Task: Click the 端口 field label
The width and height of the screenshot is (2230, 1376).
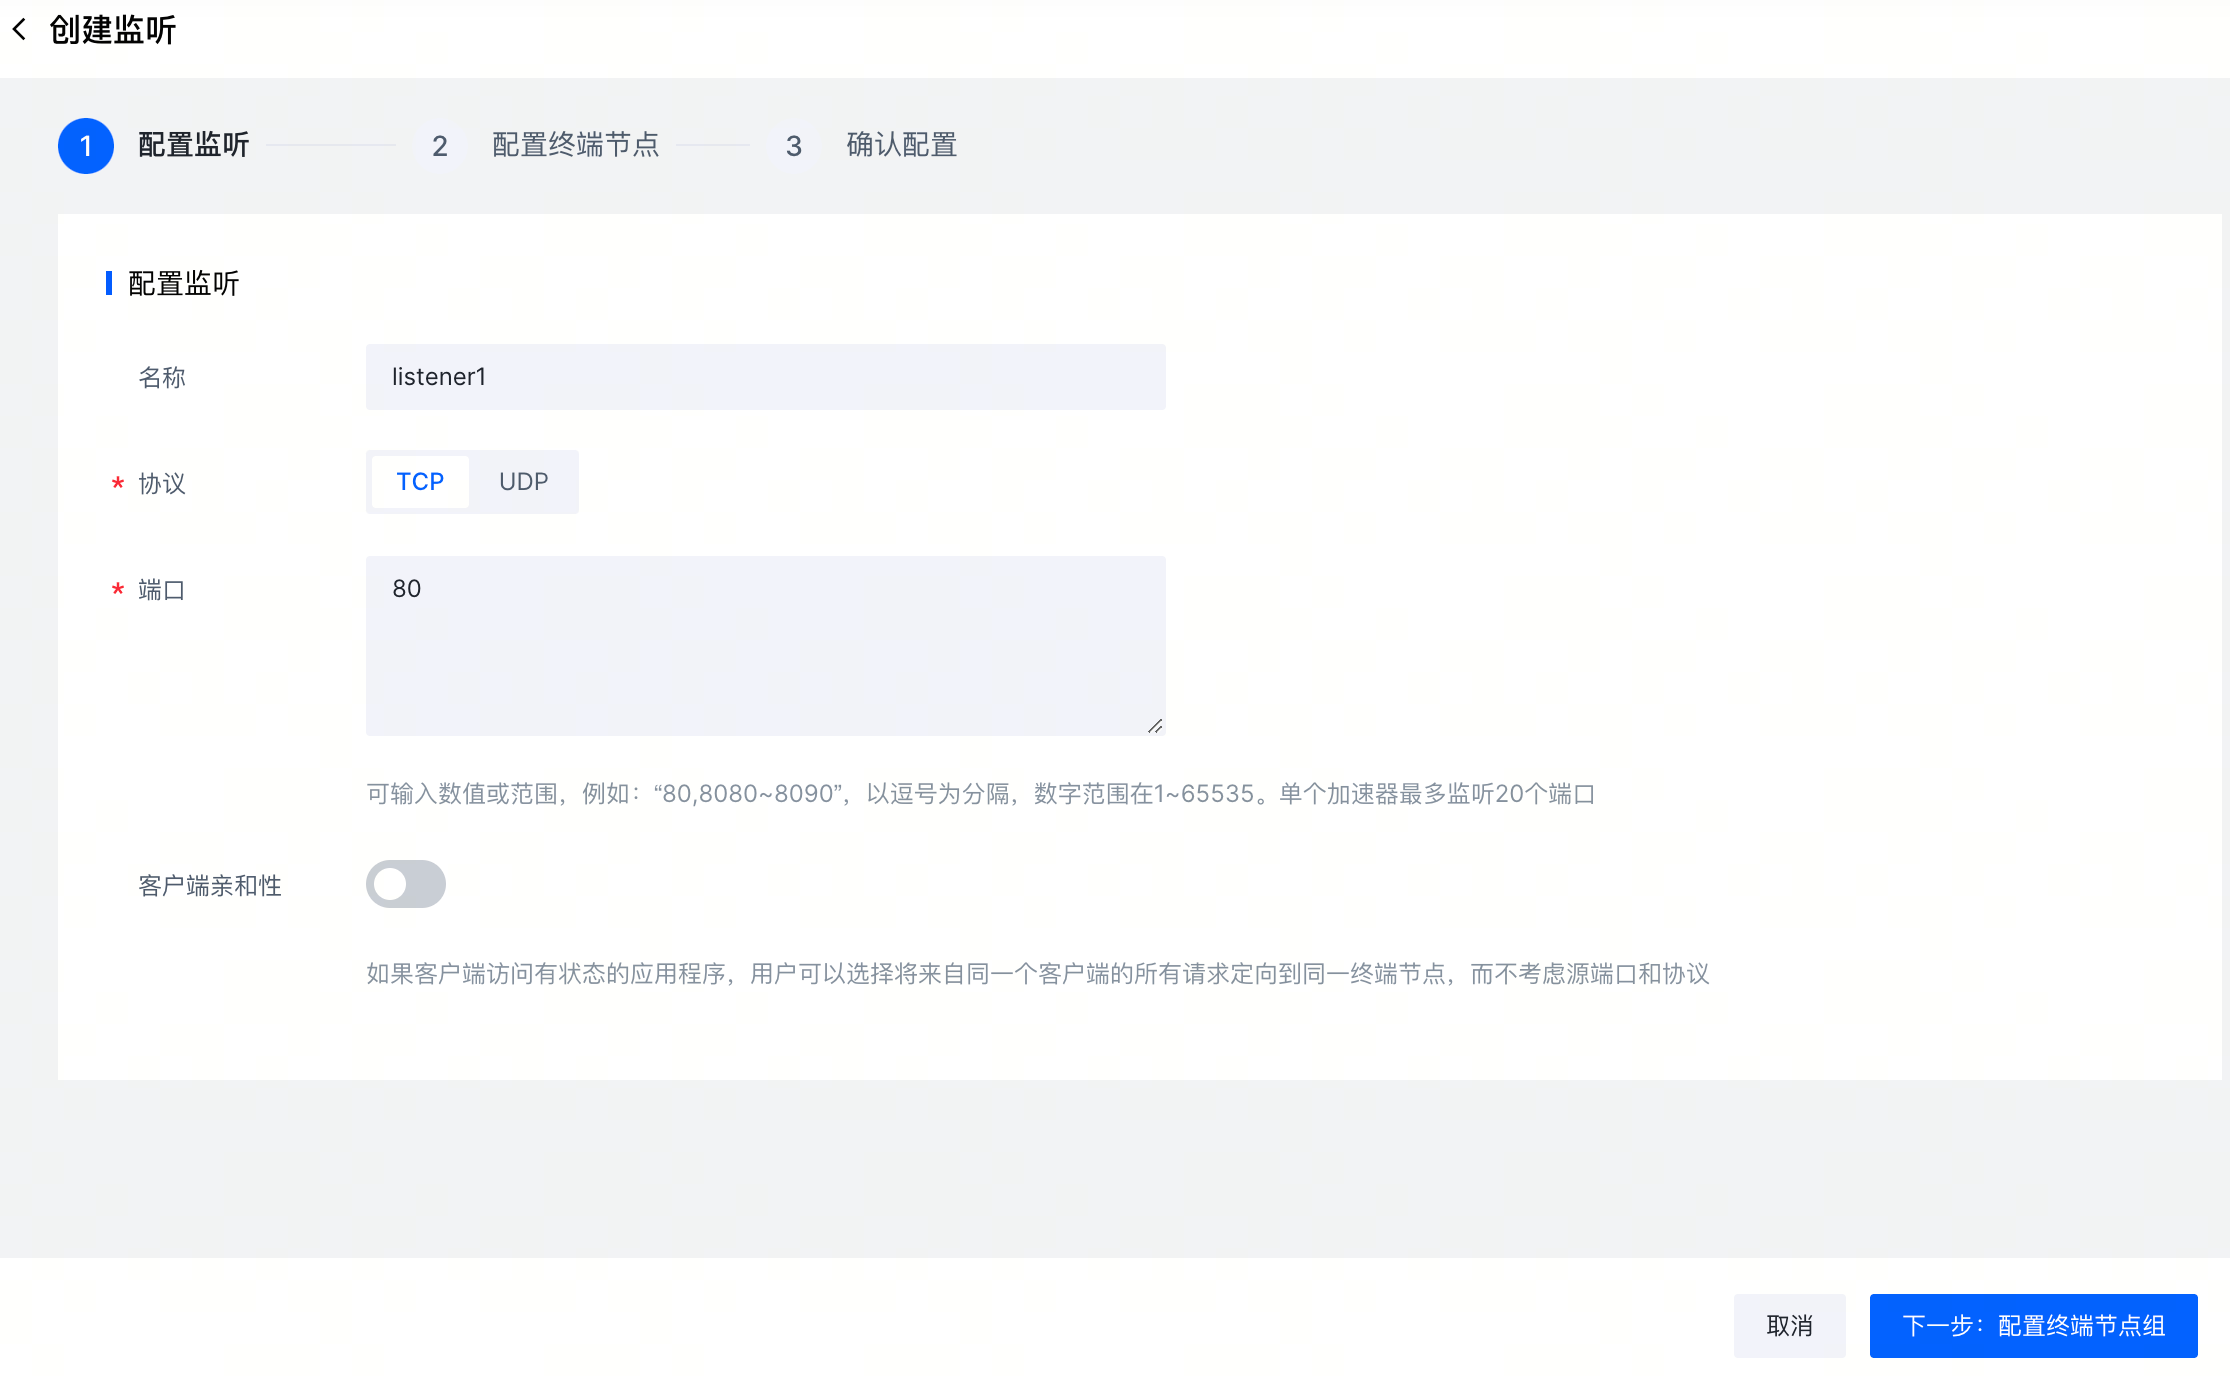Action: click(x=161, y=590)
